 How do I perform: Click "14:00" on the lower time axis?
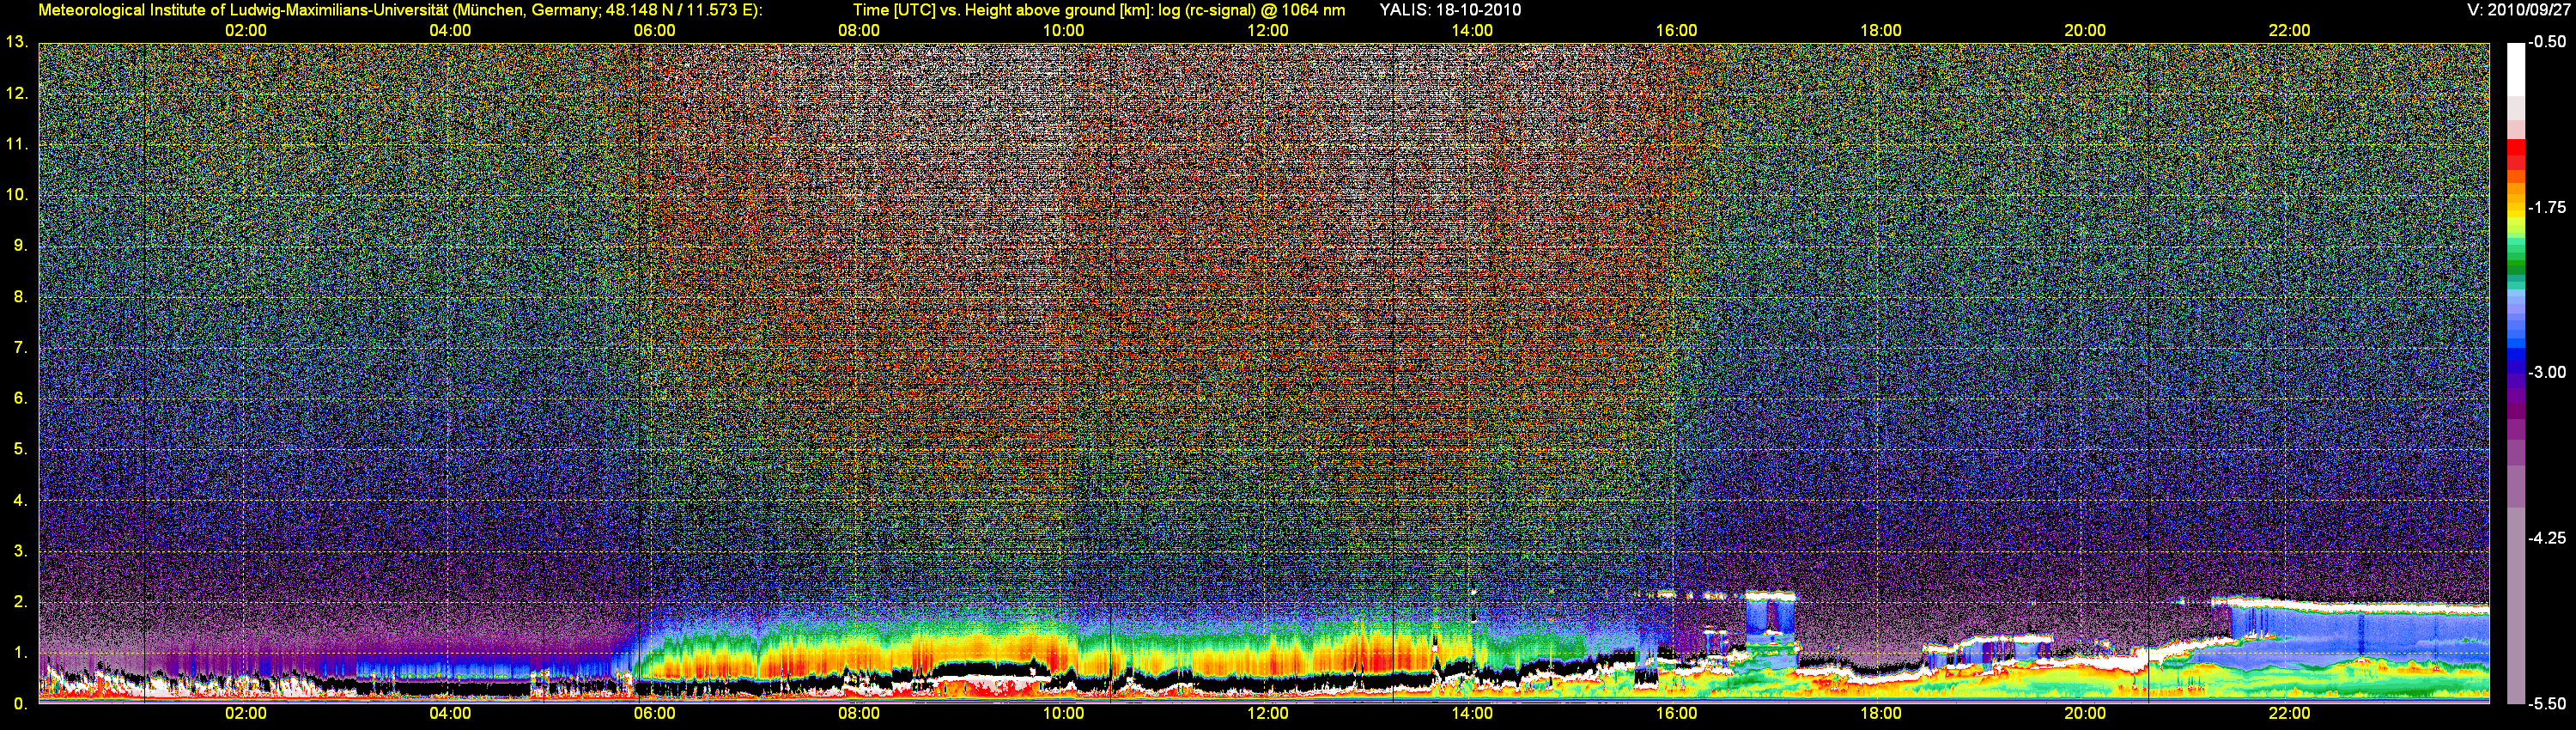coord(1472,714)
